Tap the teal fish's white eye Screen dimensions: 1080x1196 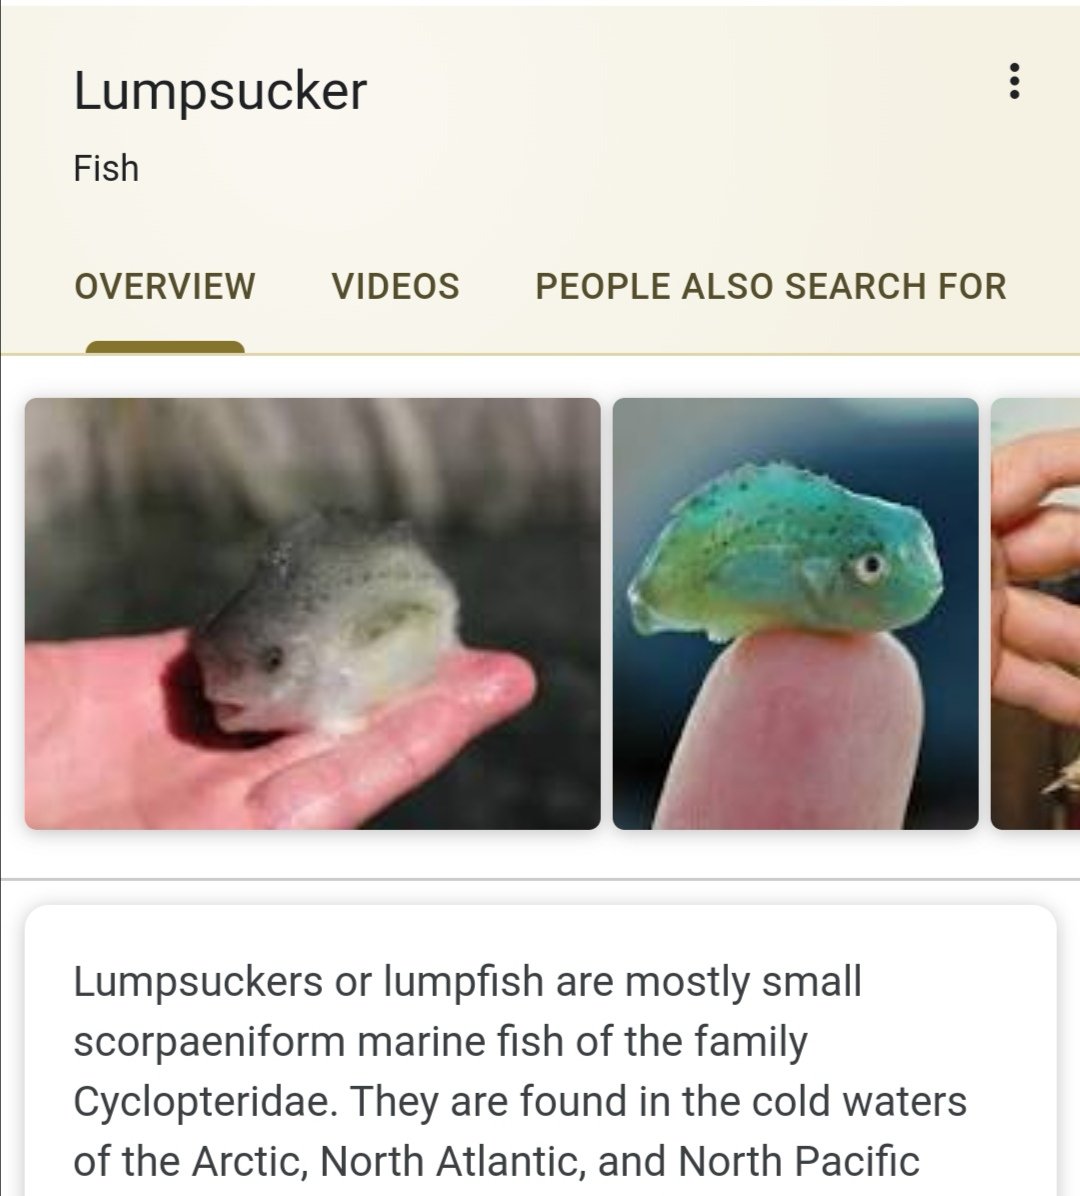pos(870,566)
